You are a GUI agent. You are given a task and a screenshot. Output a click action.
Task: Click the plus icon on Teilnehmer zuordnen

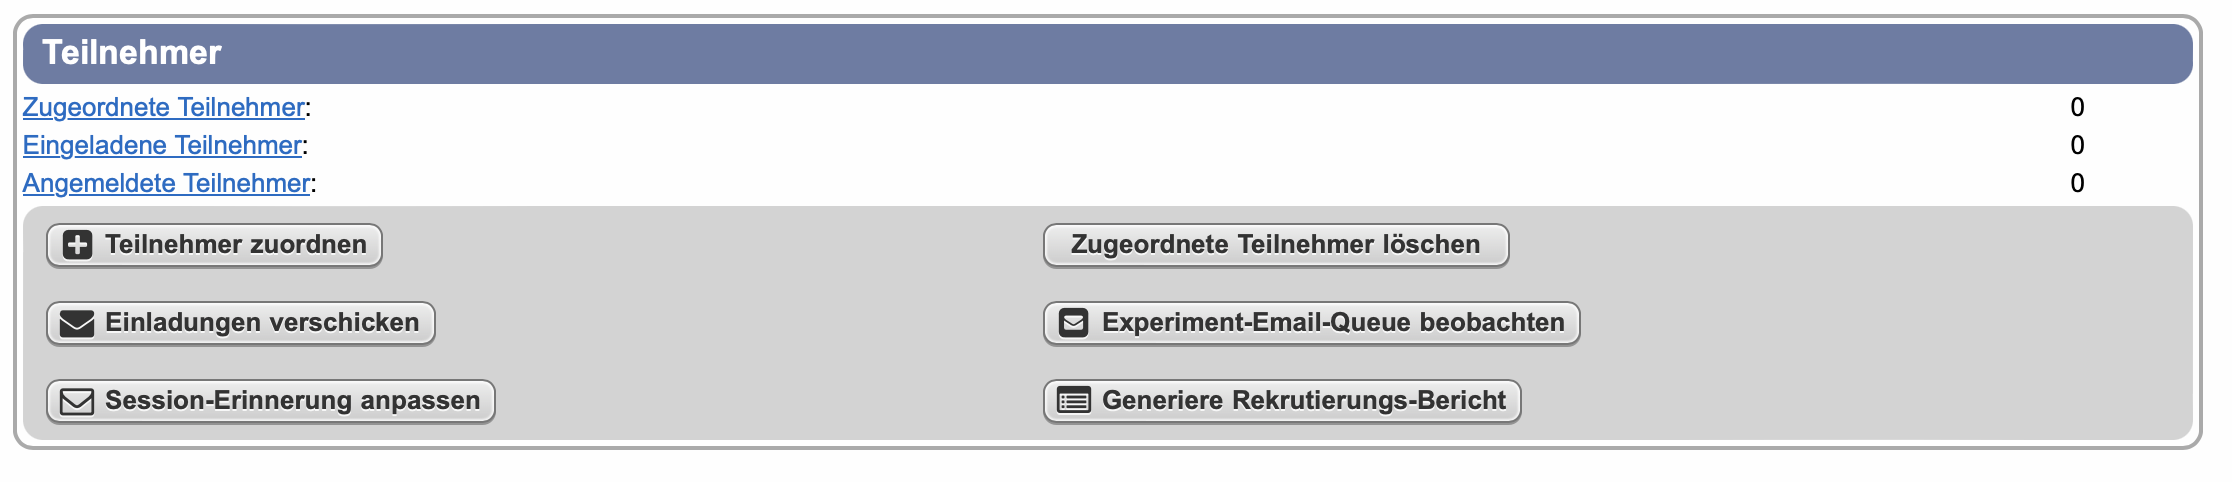77,245
